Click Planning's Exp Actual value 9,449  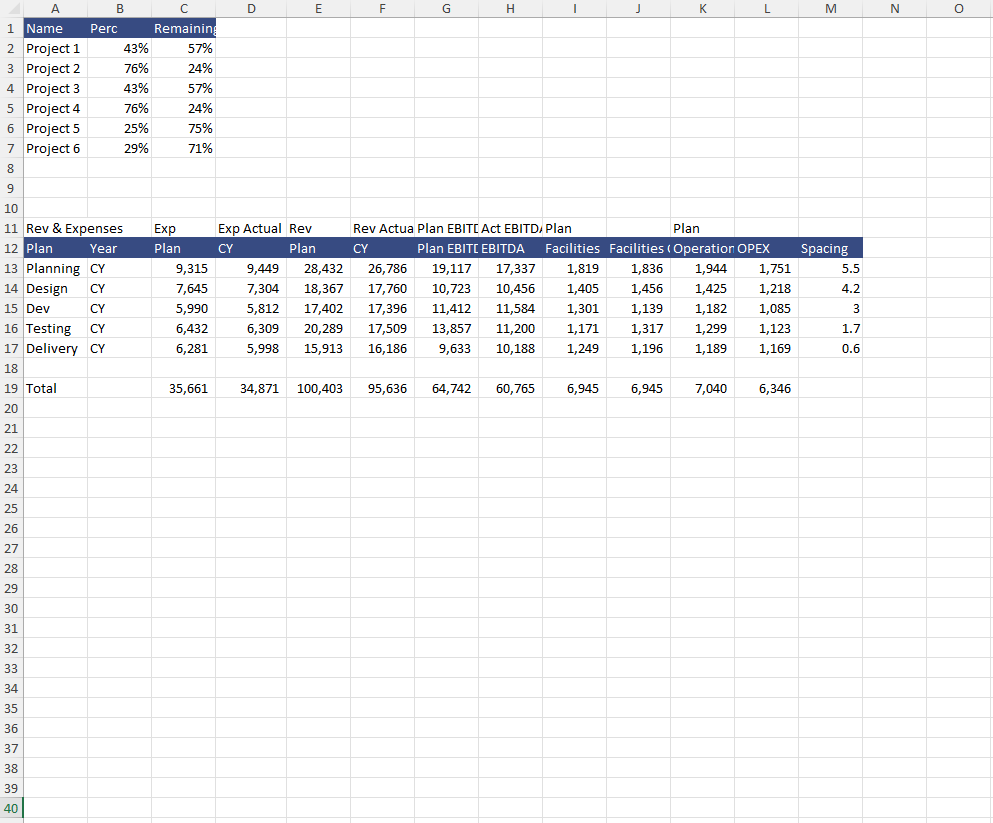(x=251, y=268)
